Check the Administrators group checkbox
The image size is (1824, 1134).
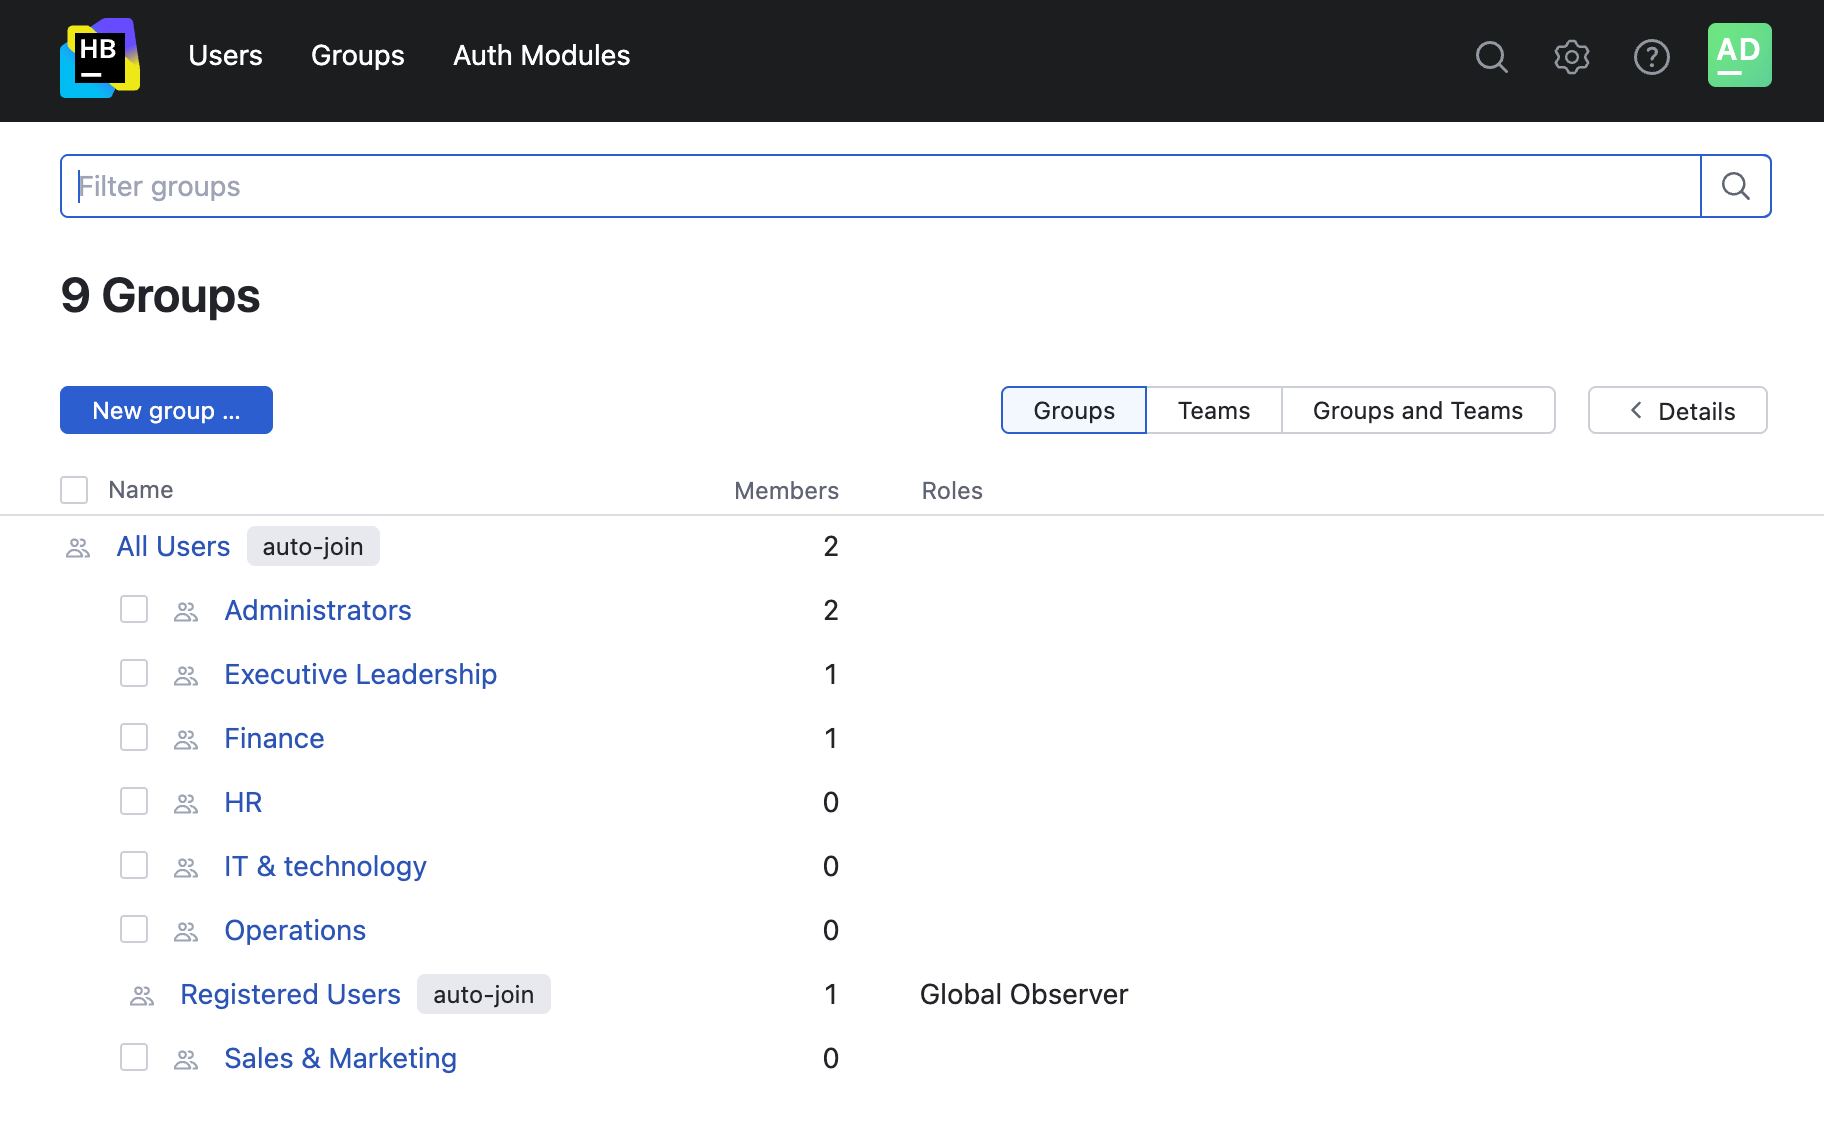click(x=134, y=610)
